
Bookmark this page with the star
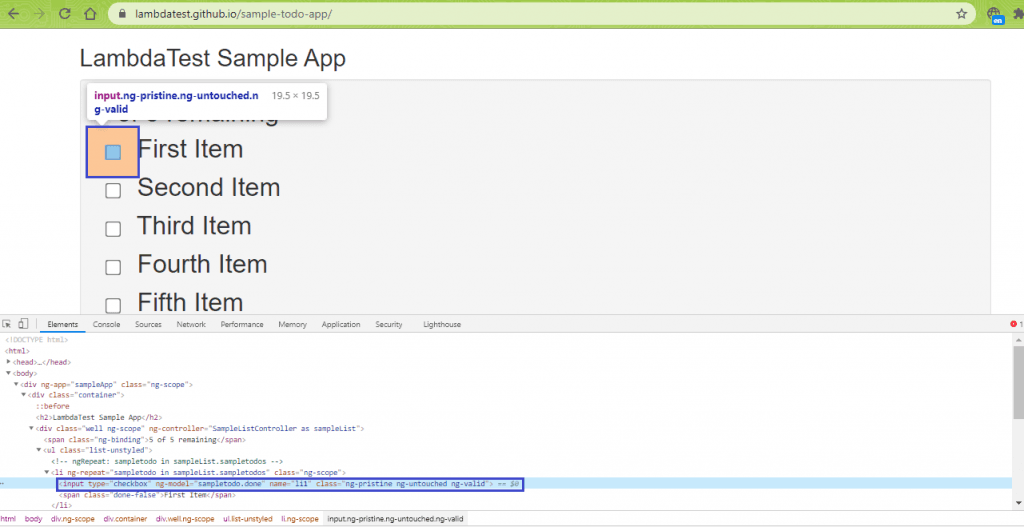click(x=961, y=14)
